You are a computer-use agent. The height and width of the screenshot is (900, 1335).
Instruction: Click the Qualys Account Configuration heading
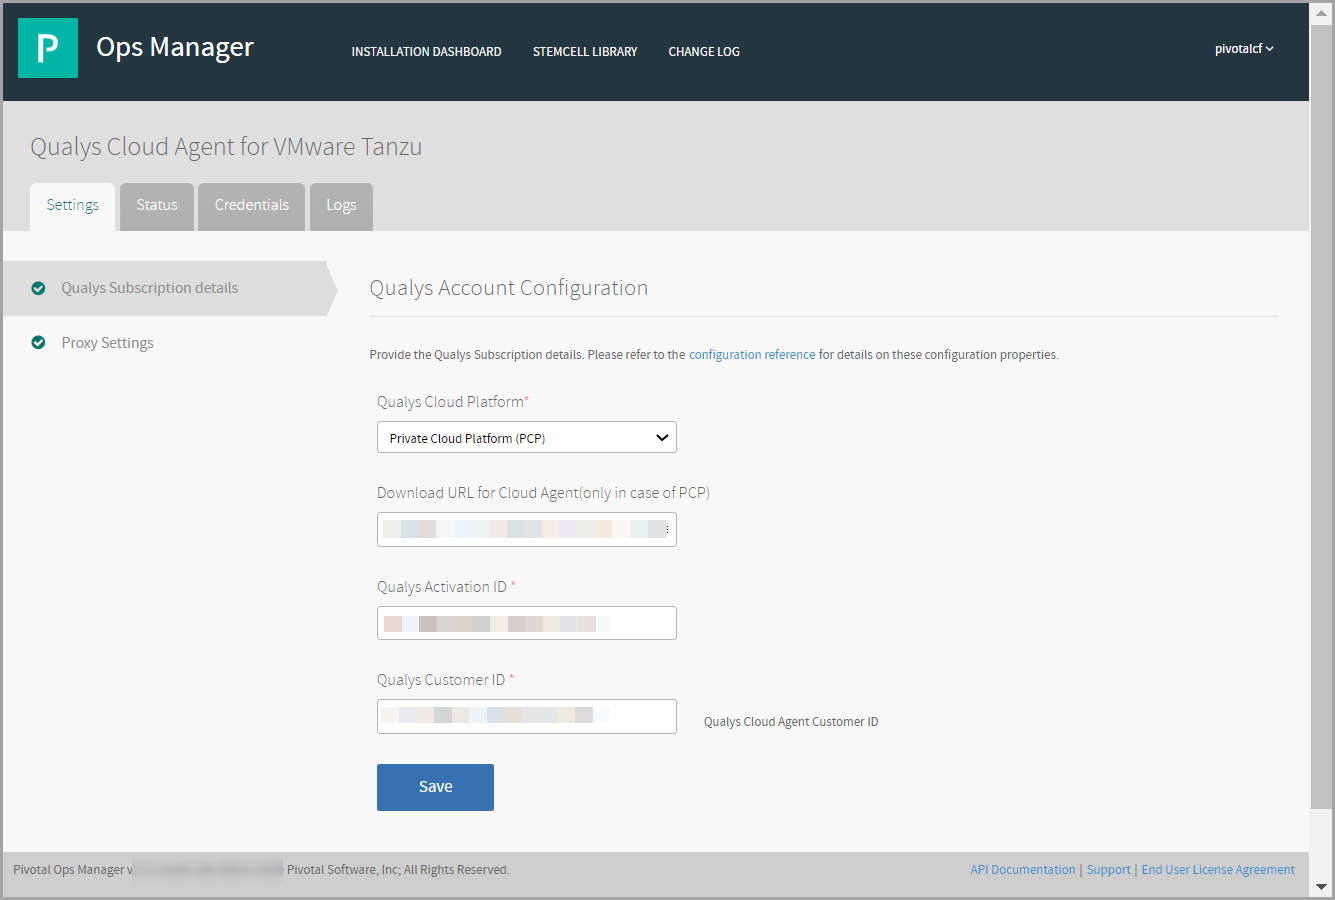pos(509,288)
